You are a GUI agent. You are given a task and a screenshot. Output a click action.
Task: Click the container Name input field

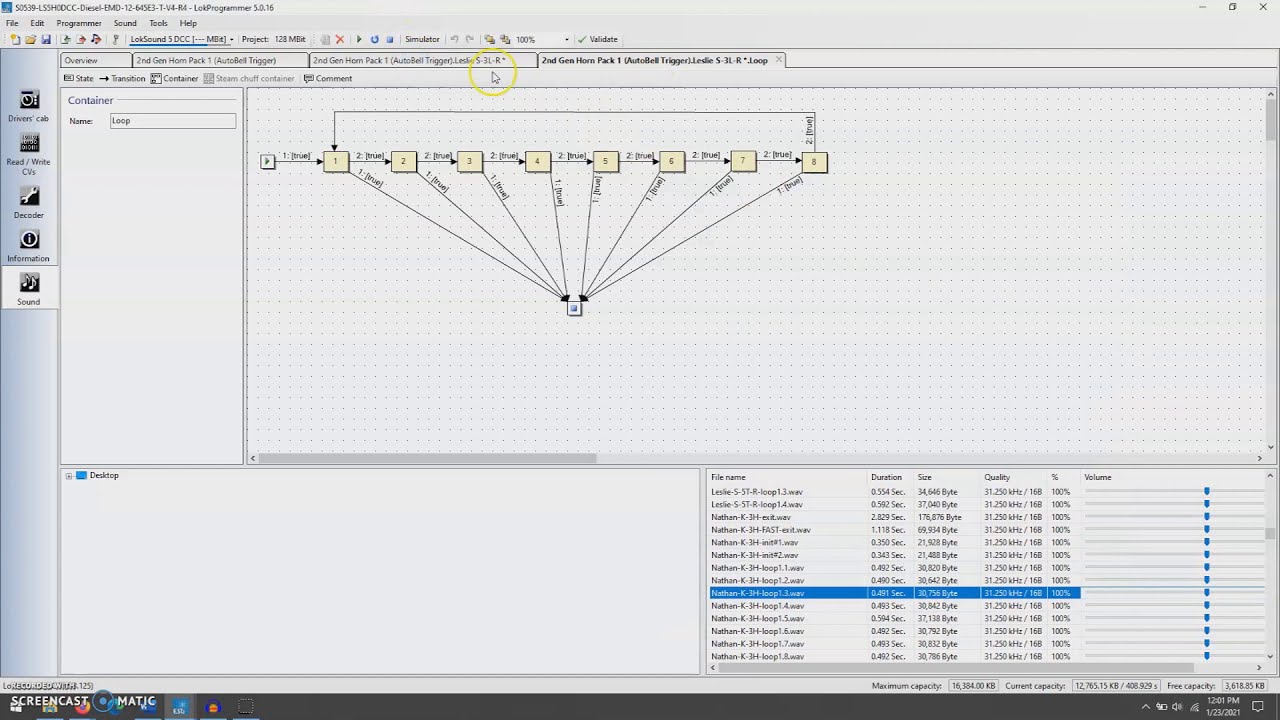(172, 121)
